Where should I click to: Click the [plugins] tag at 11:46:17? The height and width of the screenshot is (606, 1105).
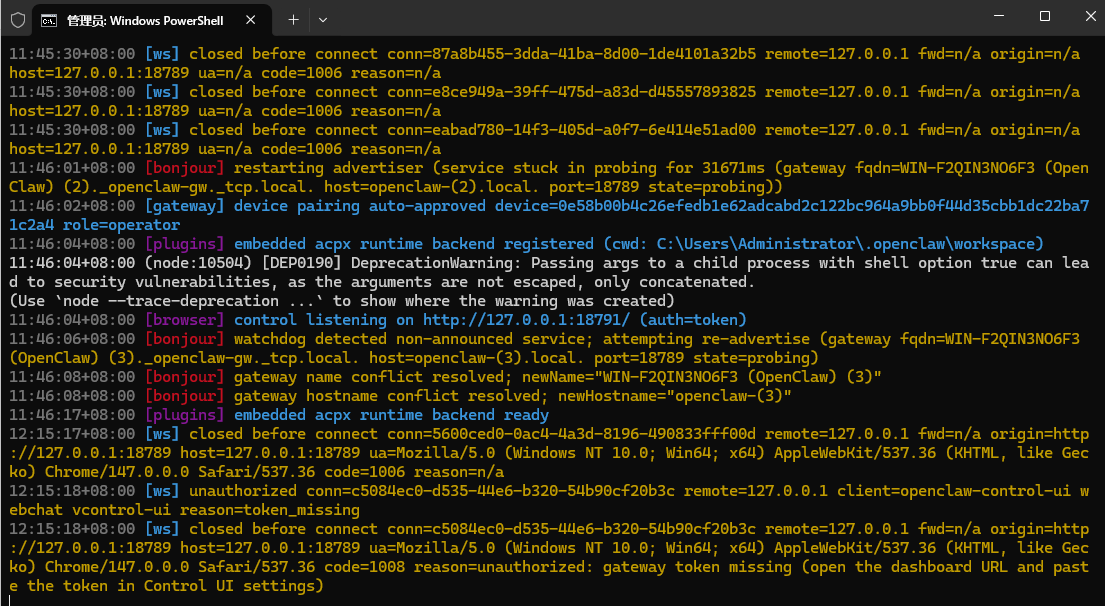pos(185,415)
